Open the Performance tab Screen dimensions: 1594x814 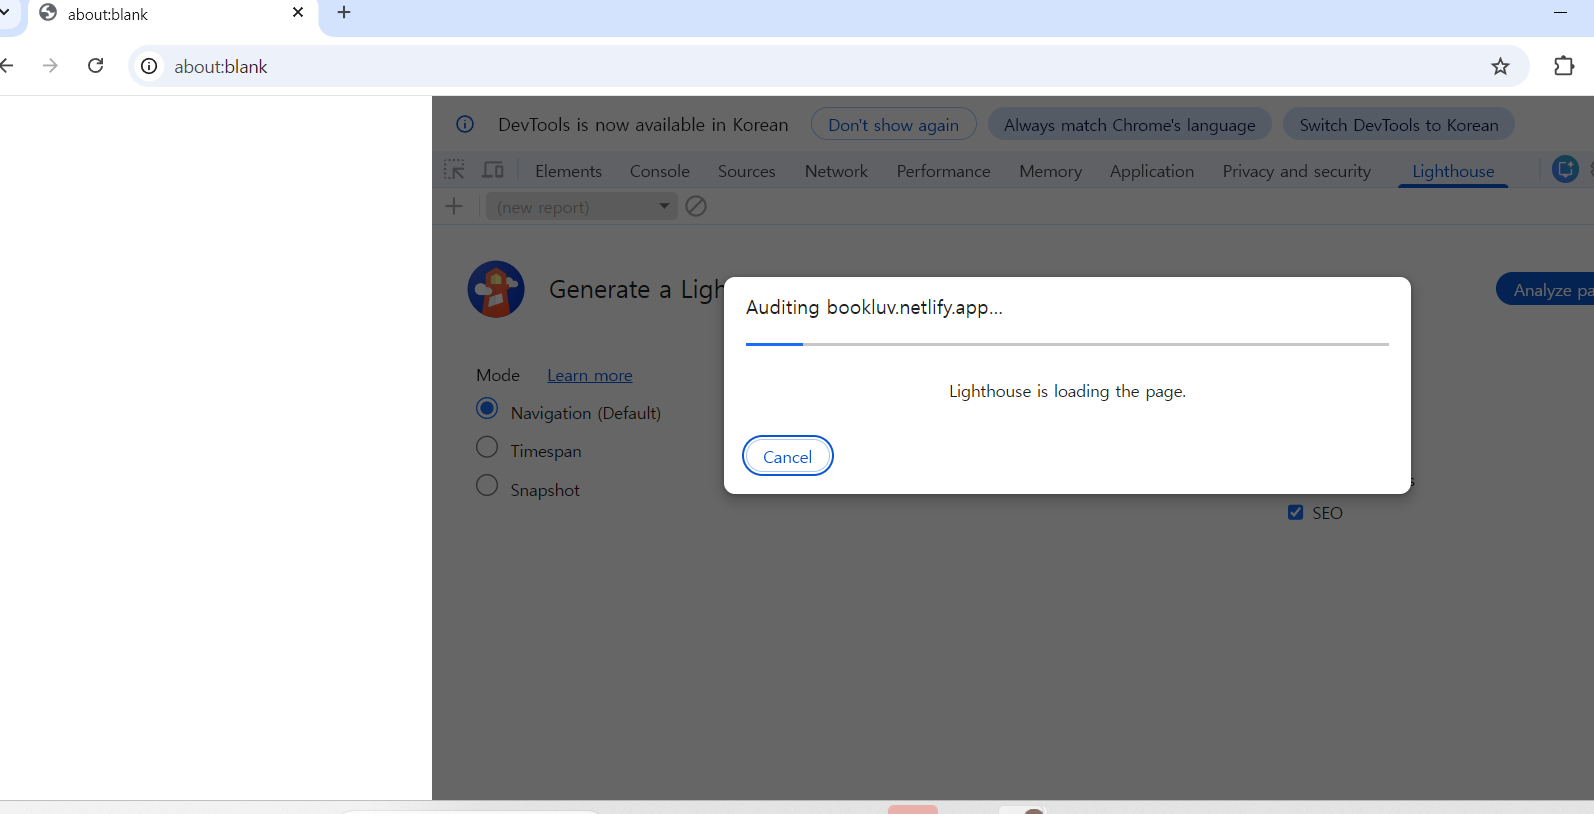click(x=943, y=171)
